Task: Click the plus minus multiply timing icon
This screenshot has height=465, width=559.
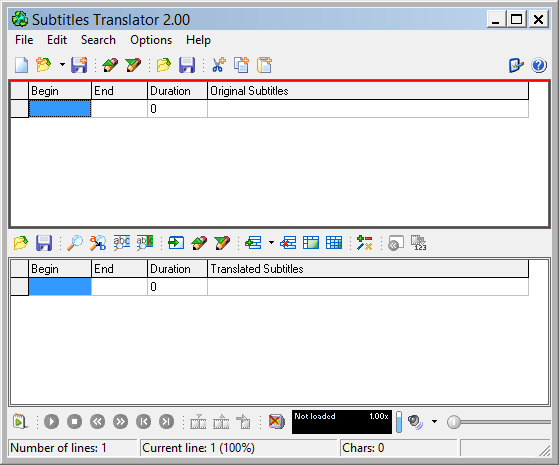Action: (364, 243)
